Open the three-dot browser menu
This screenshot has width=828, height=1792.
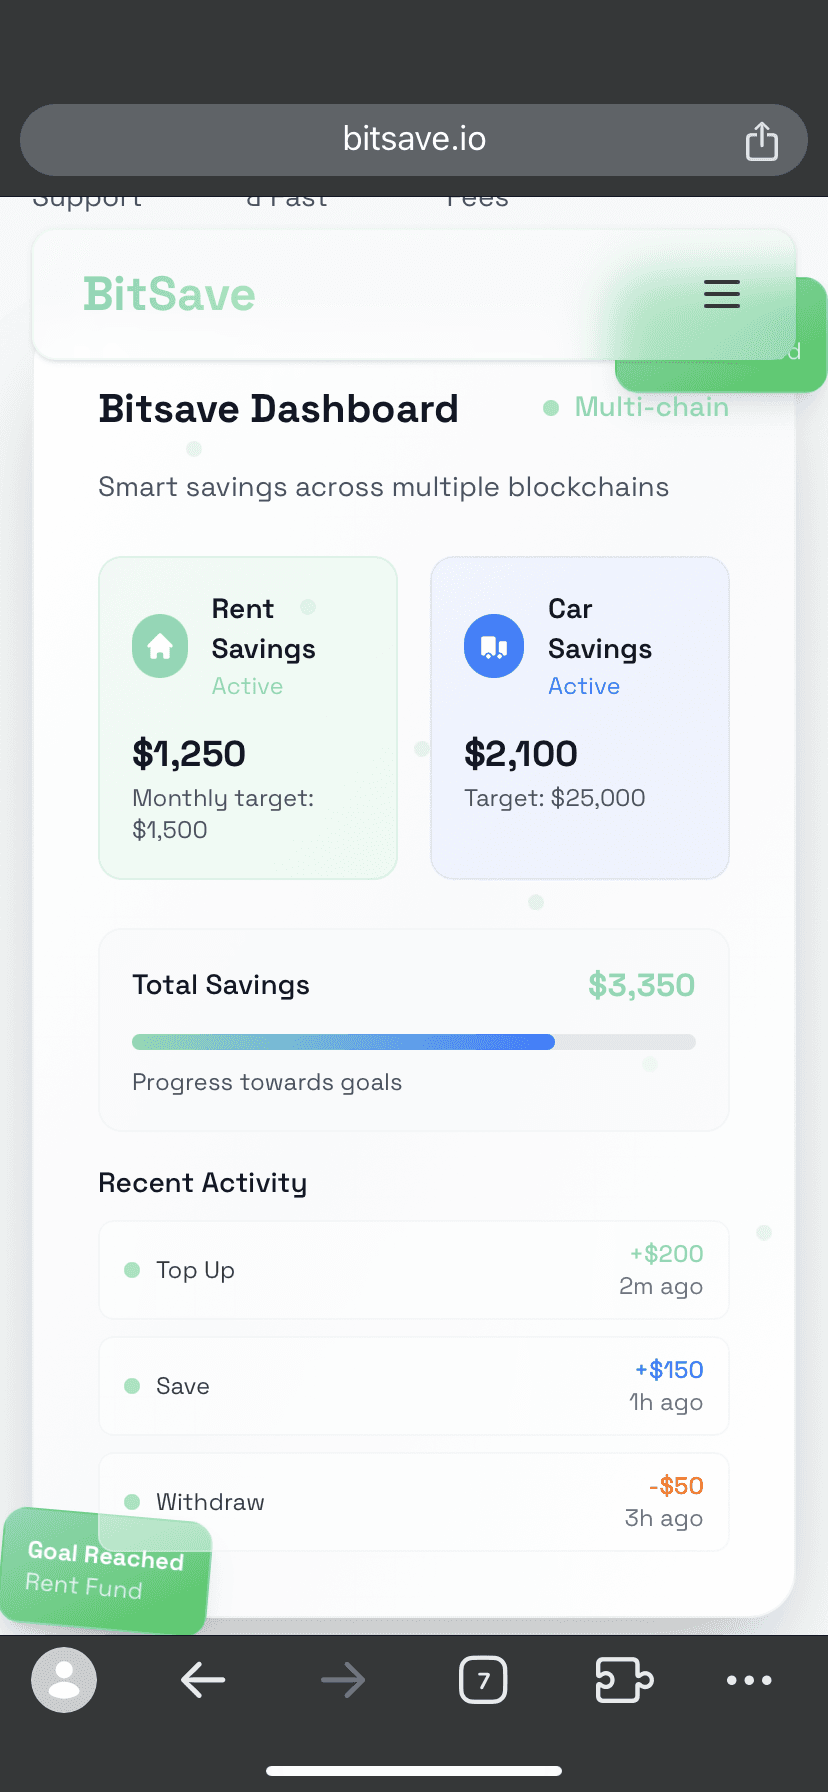[749, 1680]
